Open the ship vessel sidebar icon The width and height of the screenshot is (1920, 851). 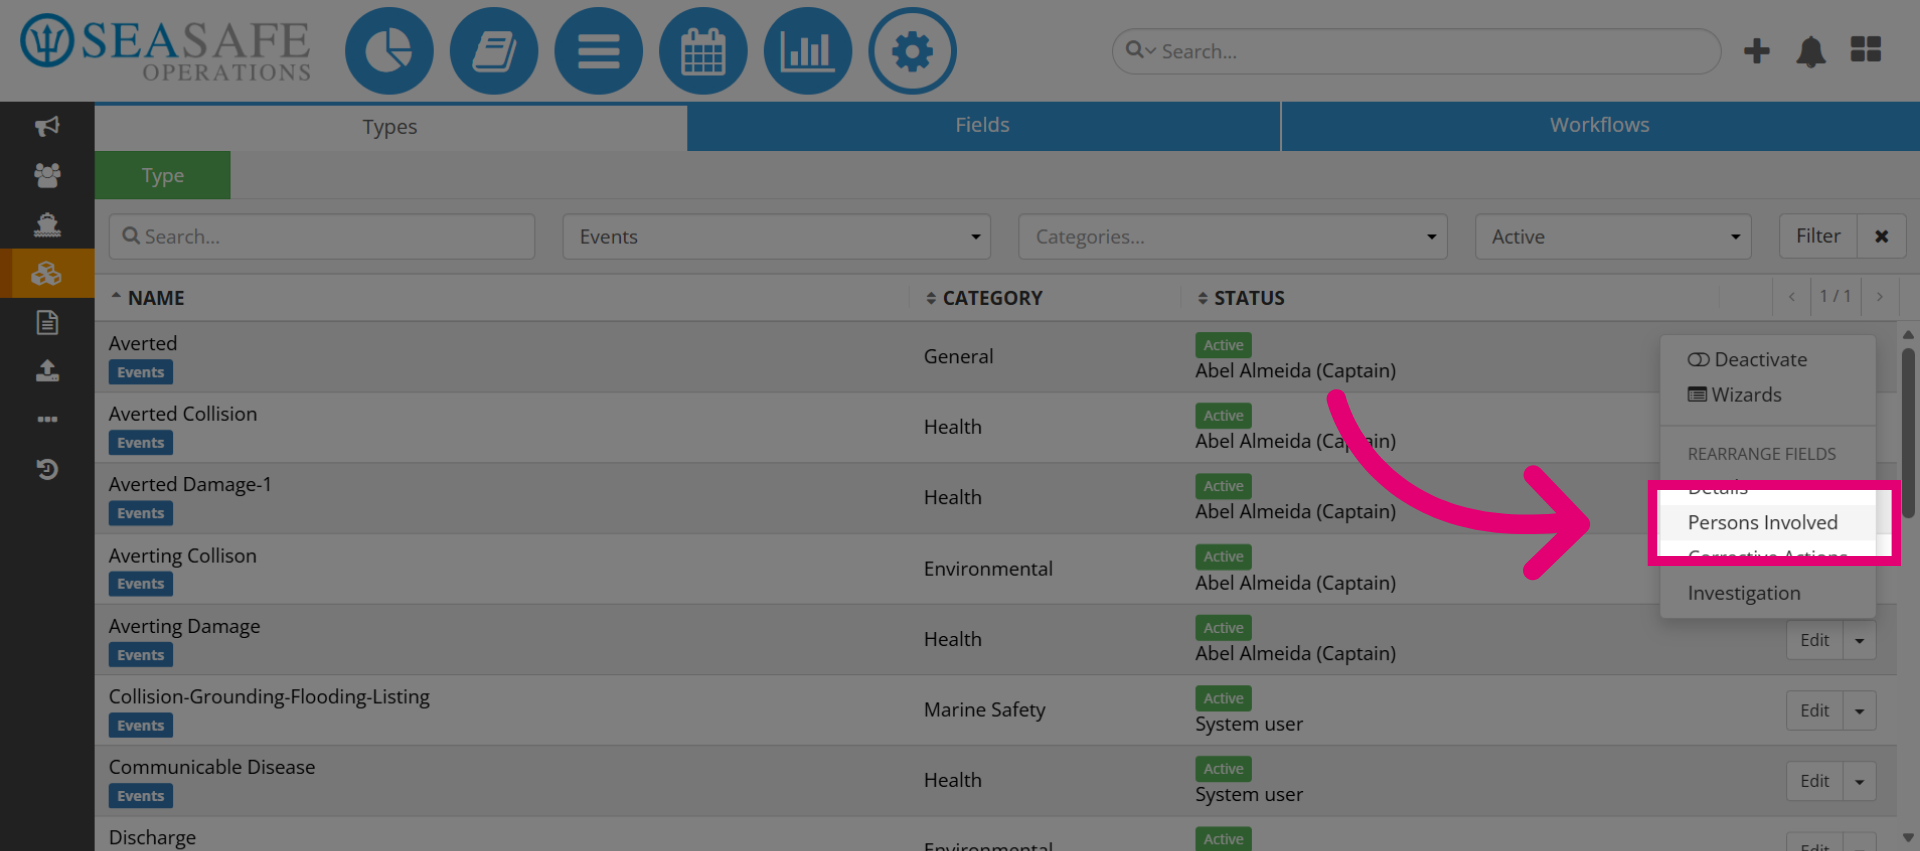(x=47, y=224)
